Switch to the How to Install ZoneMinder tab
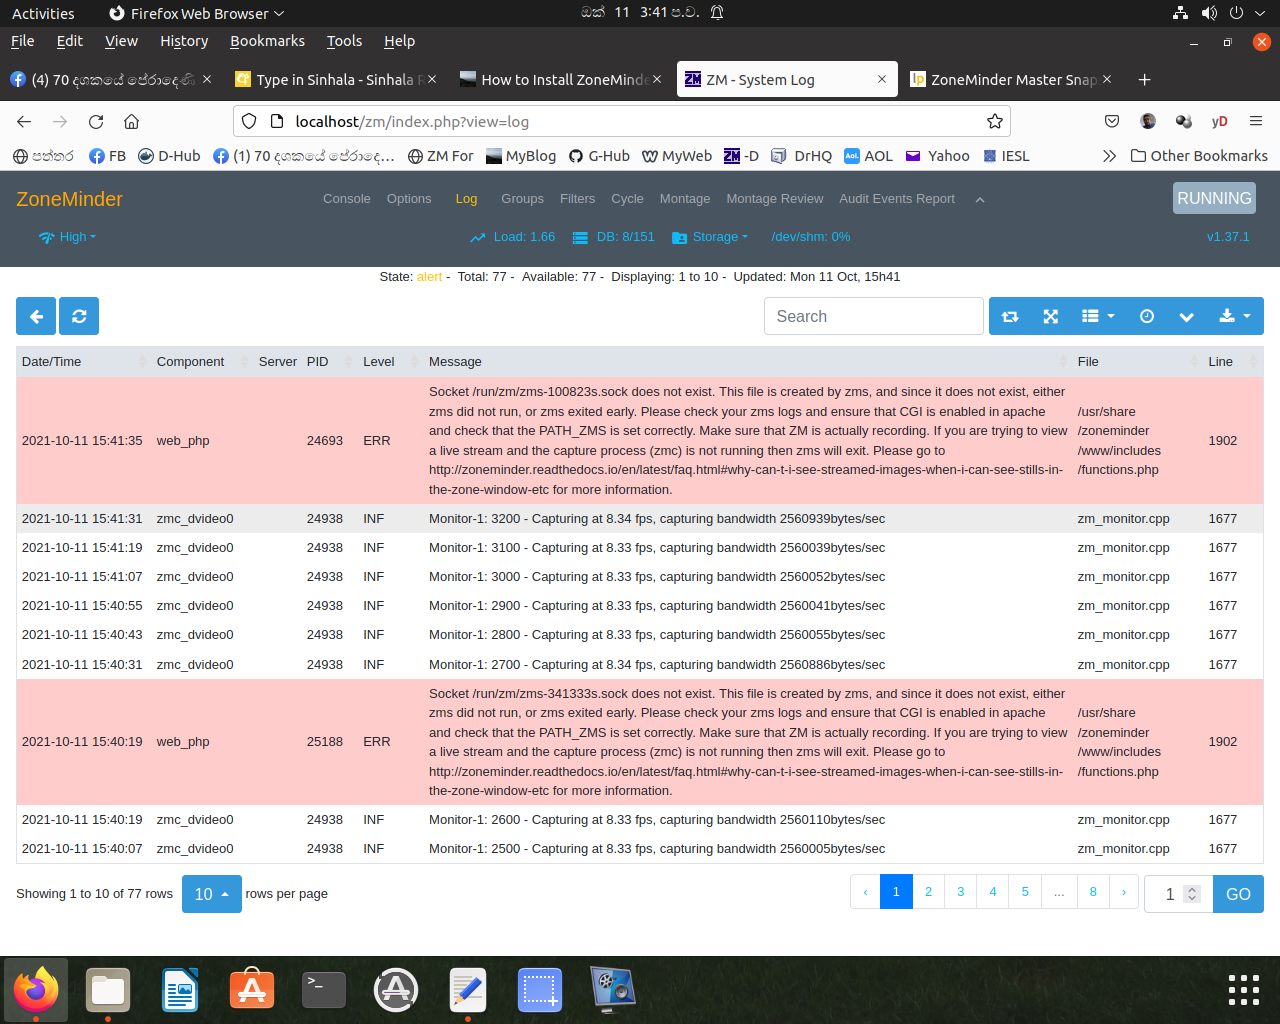Screen dimensions: 1280x1024 coord(560,79)
